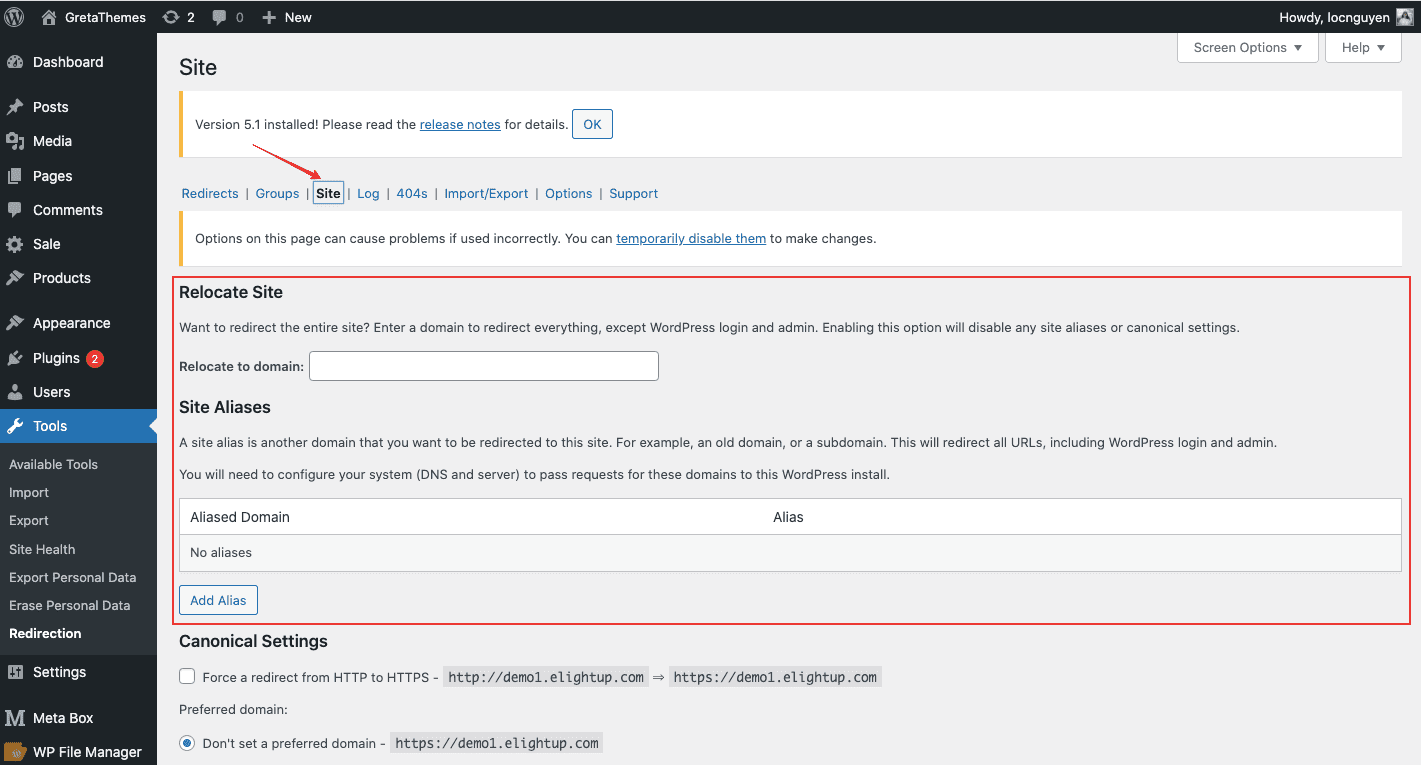Image resolution: width=1421 pixels, height=765 pixels.
Task: Open the Import/Export tab
Action: point(486,194)
